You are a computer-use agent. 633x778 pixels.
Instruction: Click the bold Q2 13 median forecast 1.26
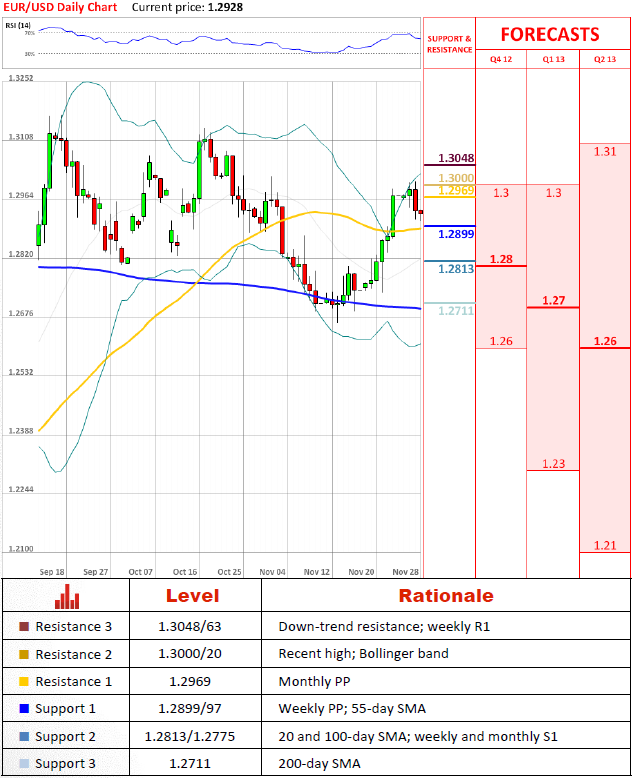pyautogui.click(x=605, y=341)
